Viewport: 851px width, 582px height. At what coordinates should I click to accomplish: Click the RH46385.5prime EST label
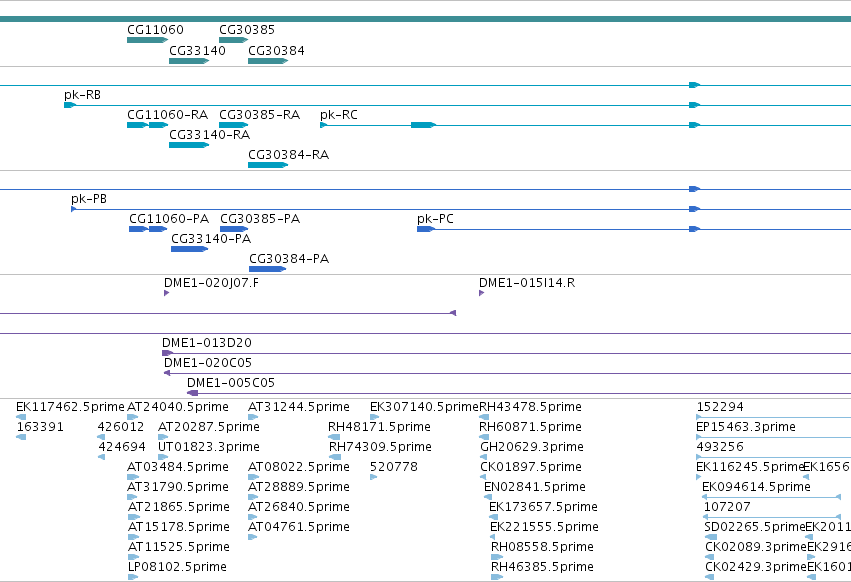[542, 568]
